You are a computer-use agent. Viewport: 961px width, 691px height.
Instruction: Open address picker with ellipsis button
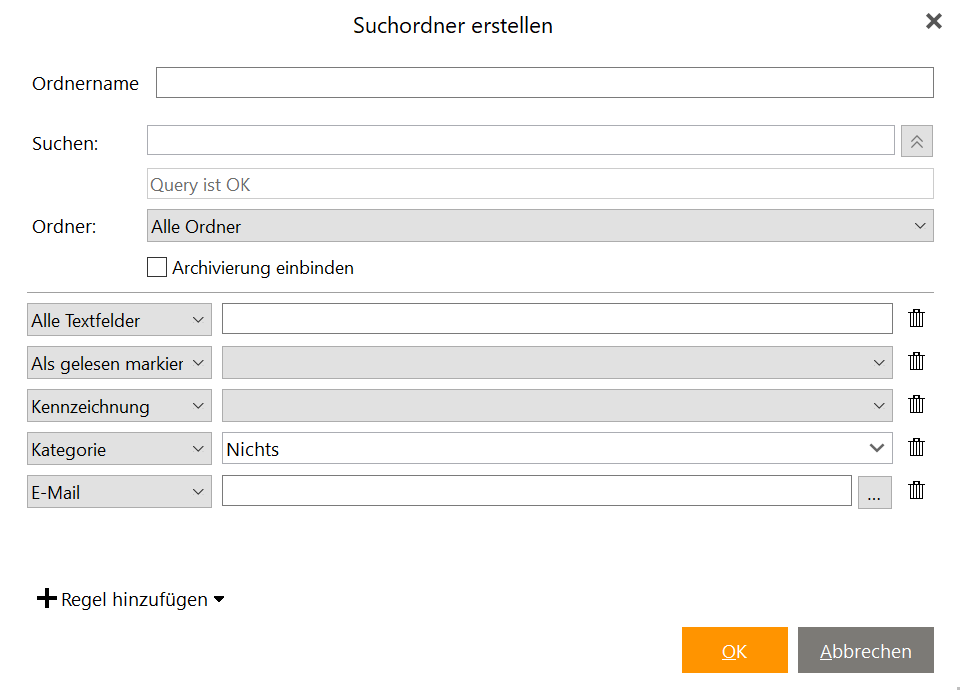(875, 492)
